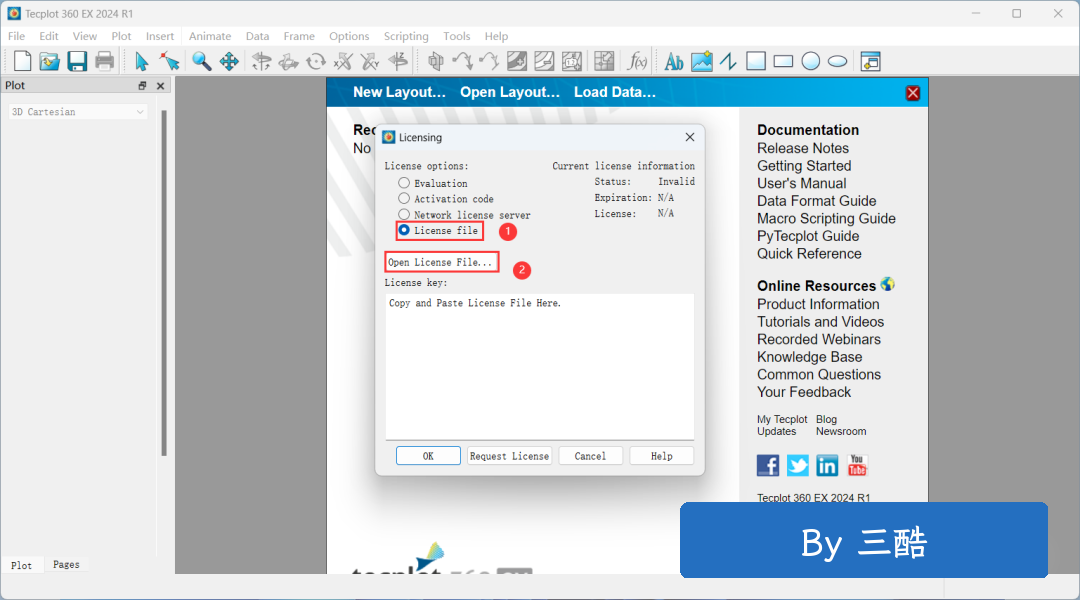Undock the Plot sidebar panel

[x=142, y=85]
